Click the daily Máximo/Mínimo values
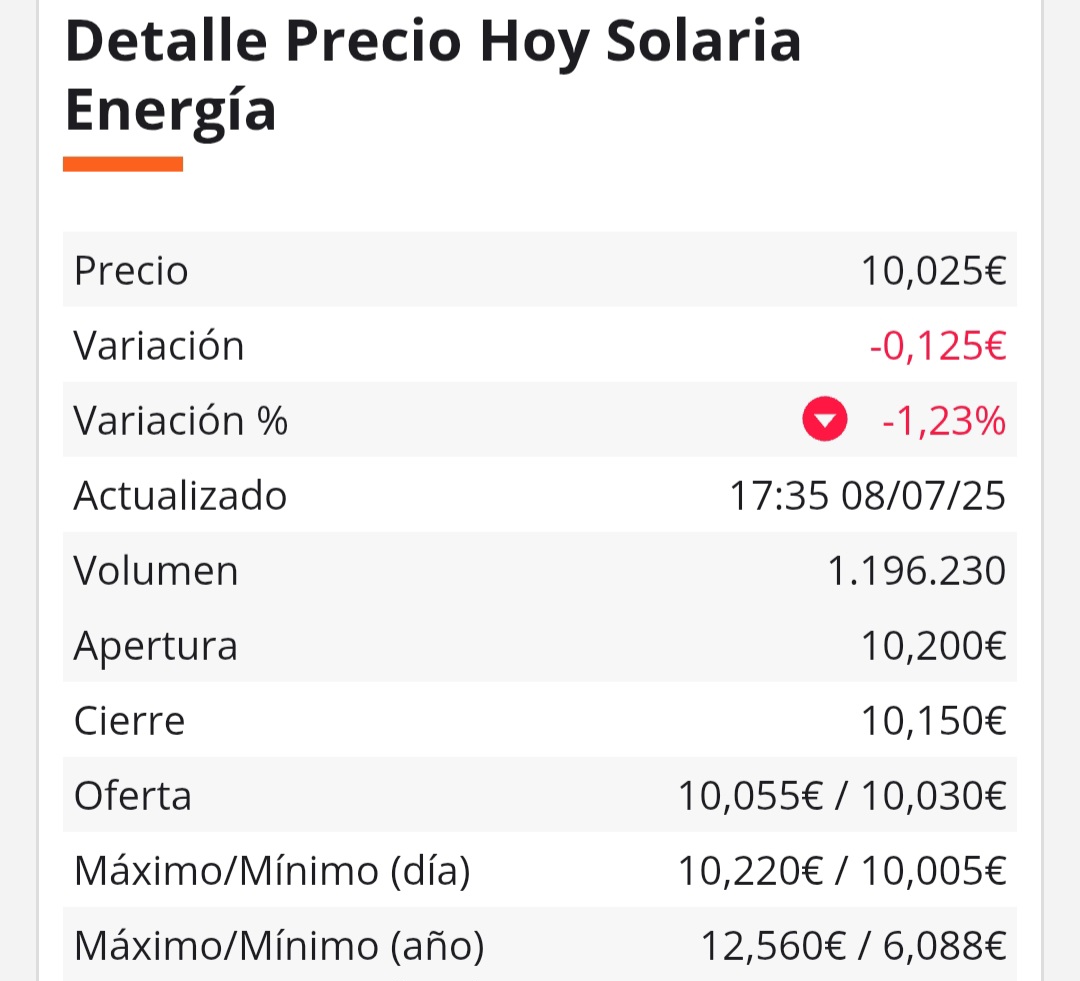The height and width of the screenshot is (981, 1080). click(842, 871)
